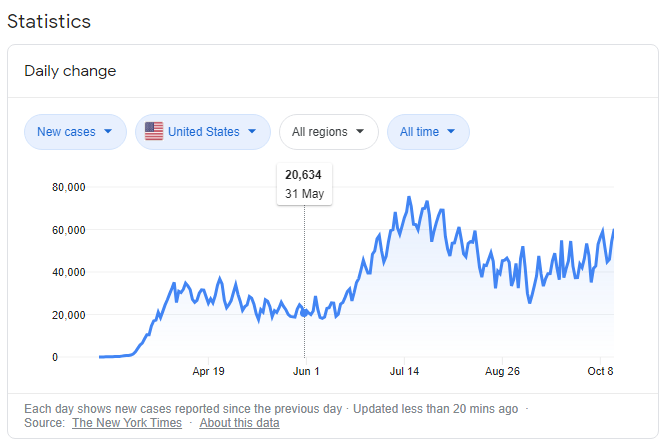Image resolution: width=671 pixels, height=447 pixels.
Task: Click the 20,634 tooltip box
Action: (x=304, y=184)
